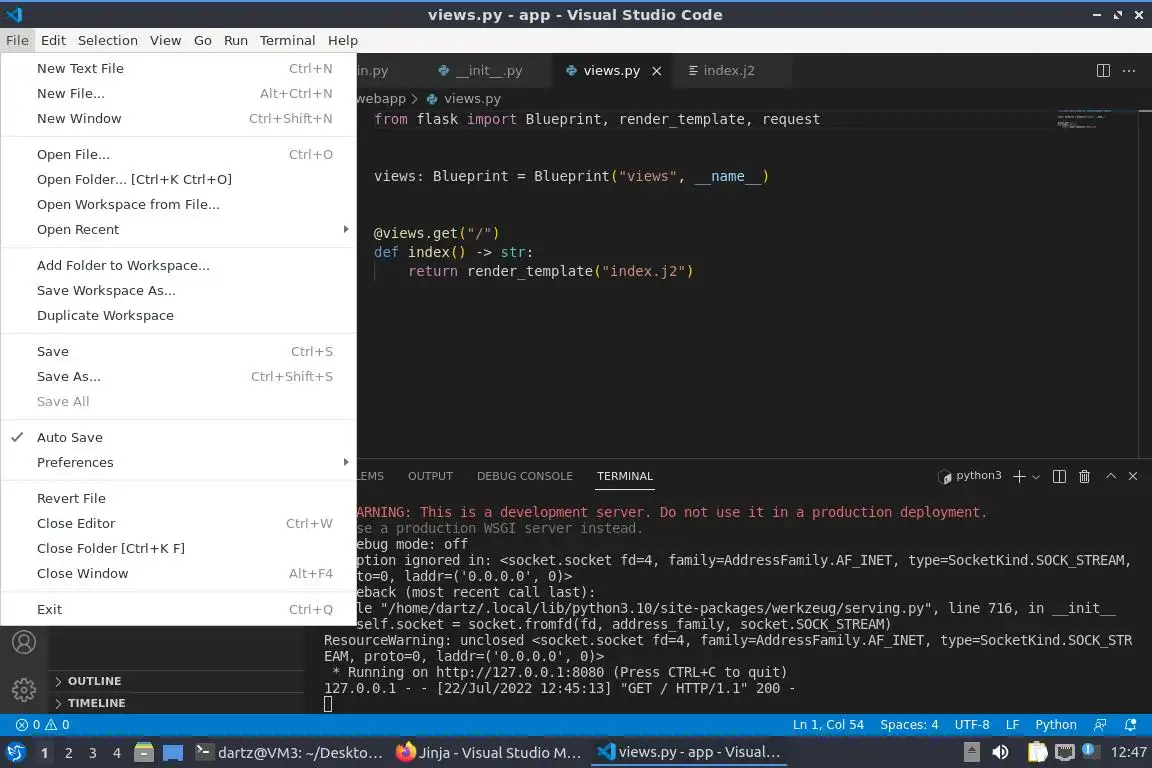
Task: Maximize the panel with the up chevron
Action: [x=1111, y=476]
